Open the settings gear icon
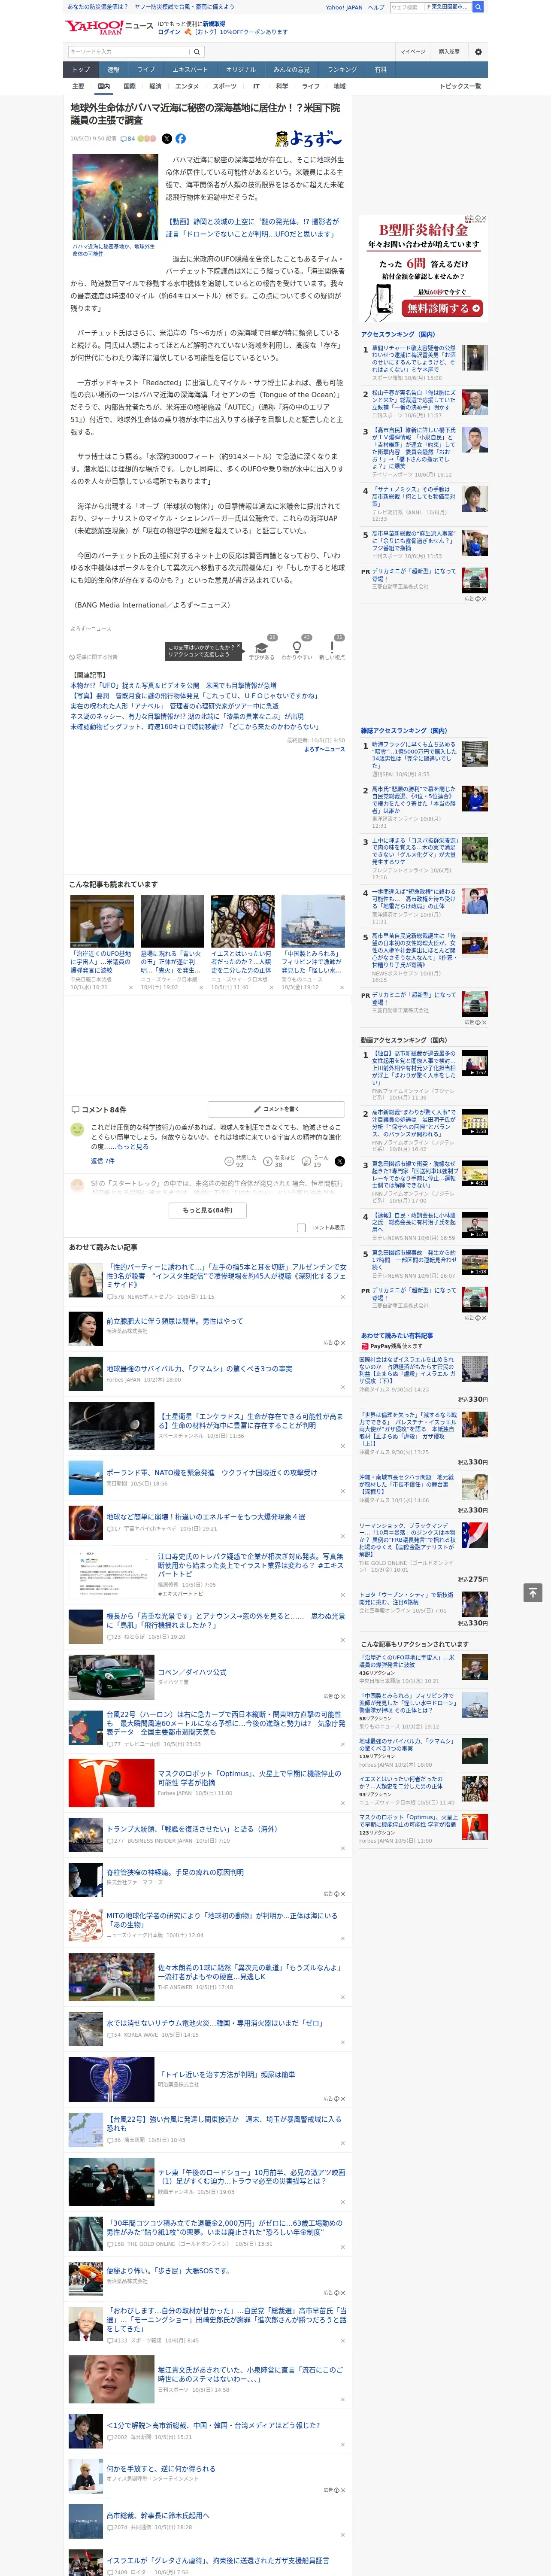This screenshot has height=2576, width=551. 477,52
